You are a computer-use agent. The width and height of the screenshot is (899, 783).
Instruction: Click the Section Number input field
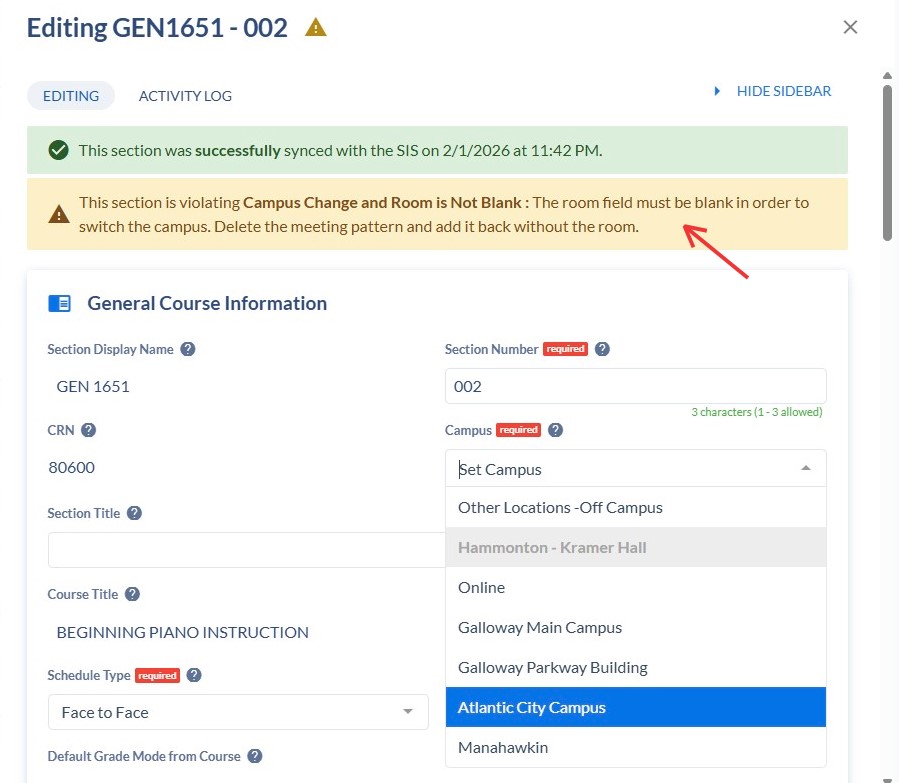(x=635, y=386)
